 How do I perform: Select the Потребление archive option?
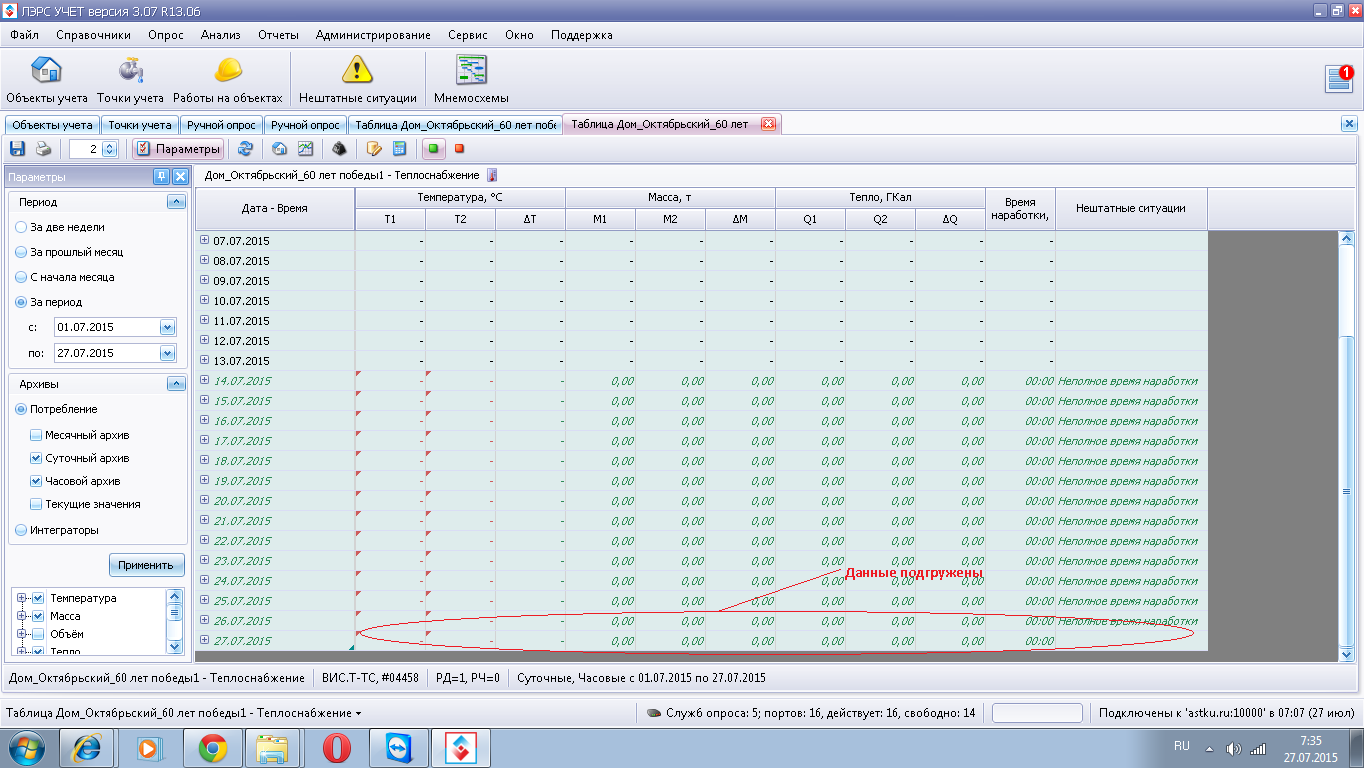[56, 409]
